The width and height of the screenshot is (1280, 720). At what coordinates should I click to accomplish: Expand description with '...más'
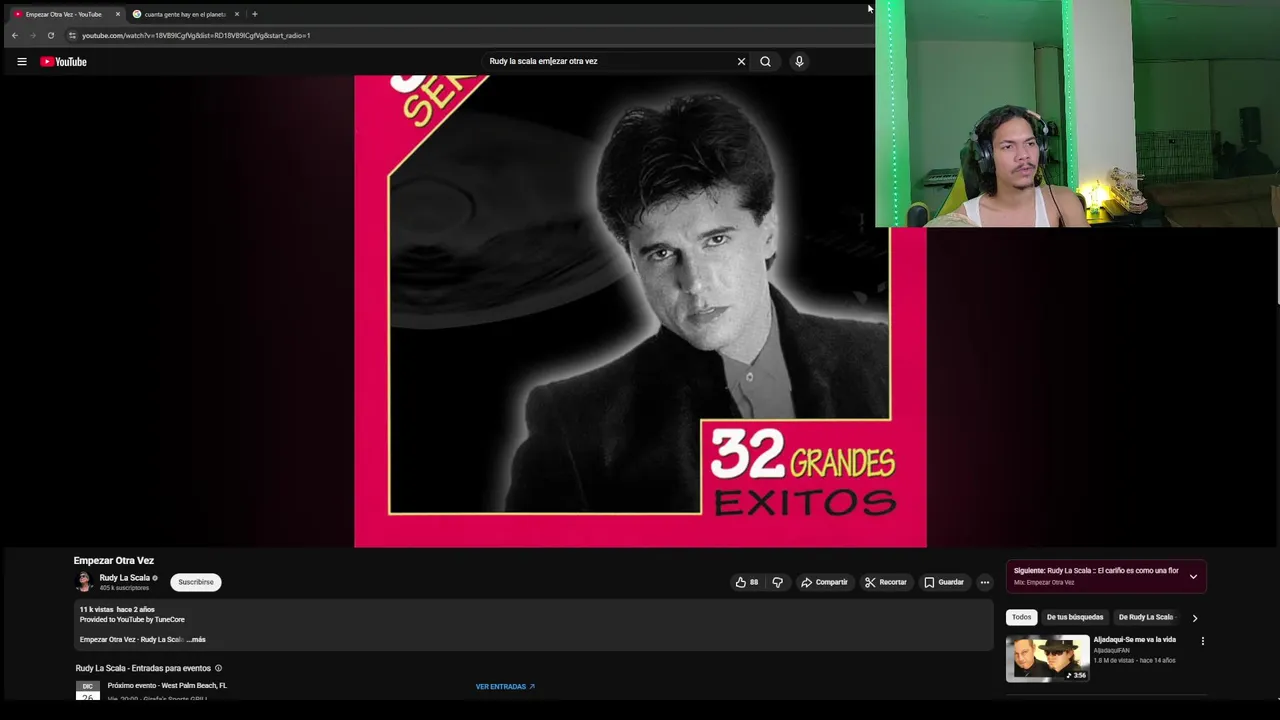196,639
